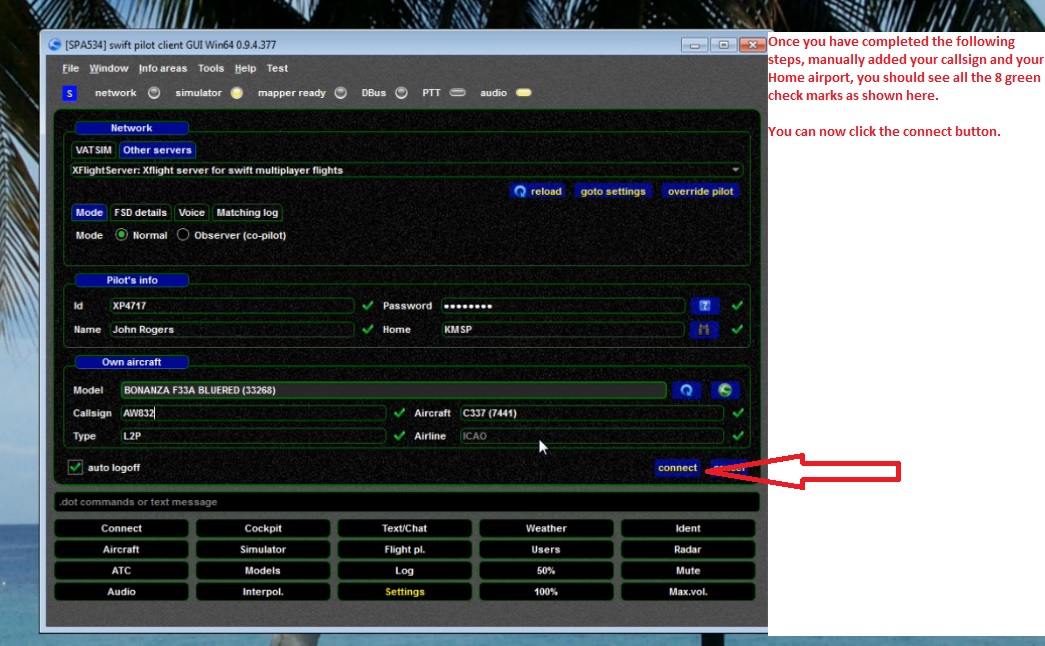
Task: Click the audio indicator light
Action: 524,93
